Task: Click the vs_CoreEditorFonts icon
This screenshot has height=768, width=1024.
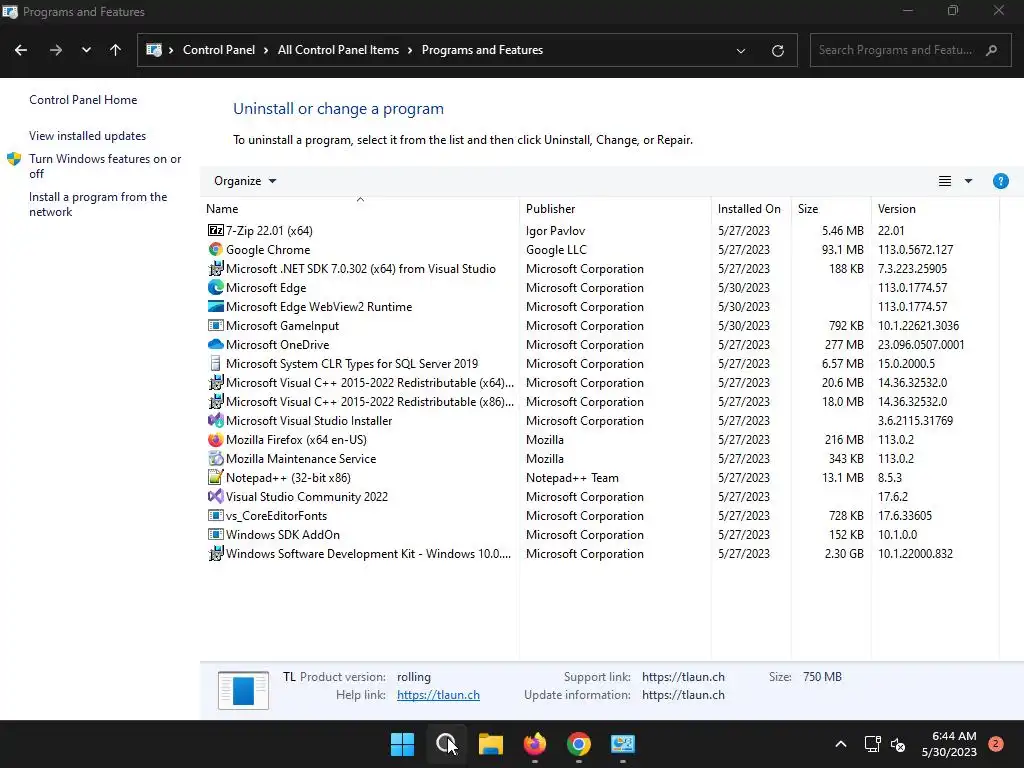Action: click(x=216, y=515)
